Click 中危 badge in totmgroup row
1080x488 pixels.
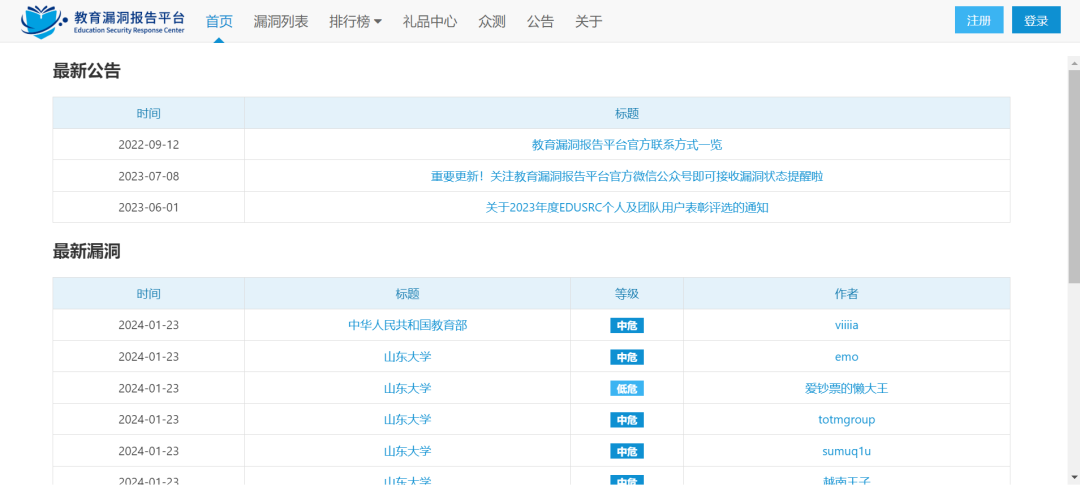(x=627, y=420)
